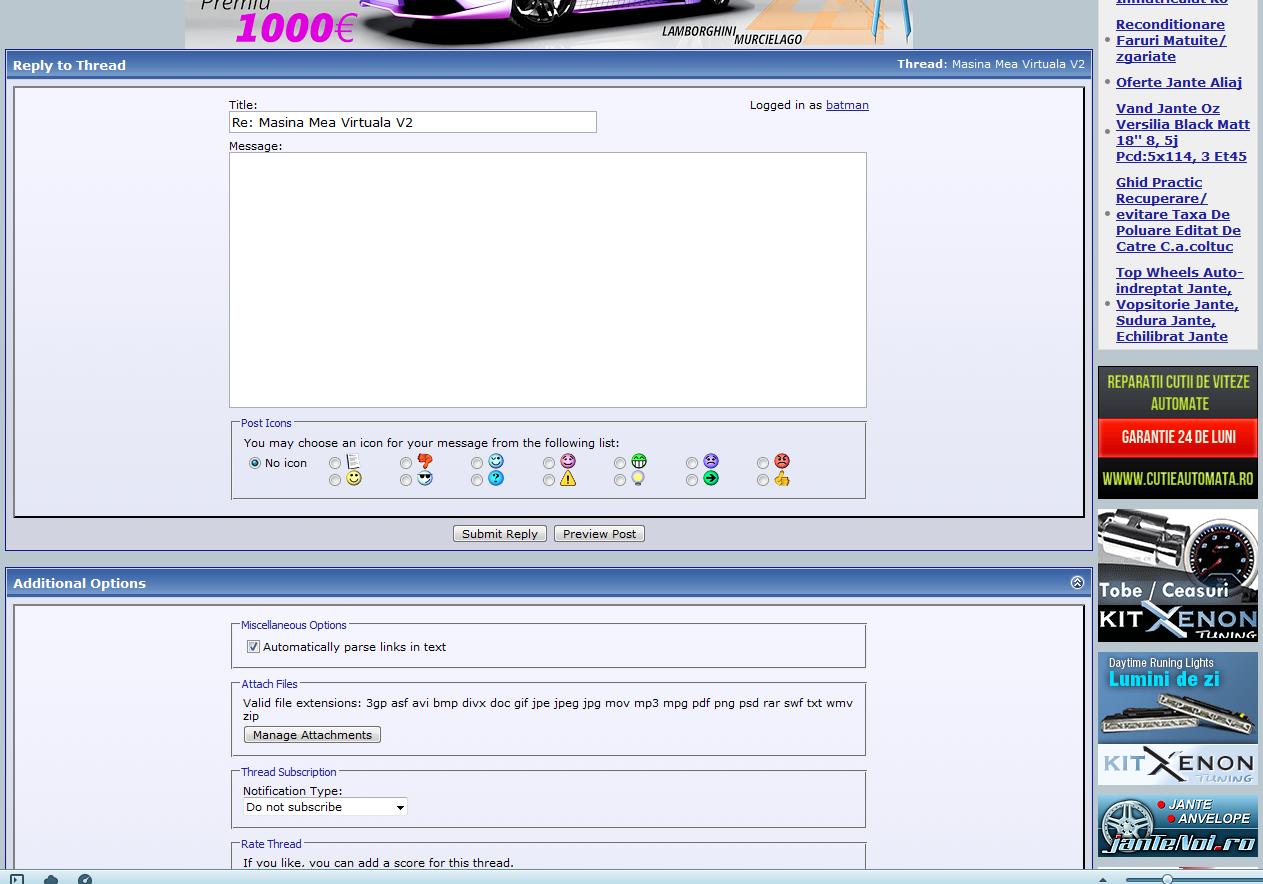Viewport: 1263px width, 884px height.
Task: Select the radio button for the thumbs-up icon
Action: tap(763, 481)
